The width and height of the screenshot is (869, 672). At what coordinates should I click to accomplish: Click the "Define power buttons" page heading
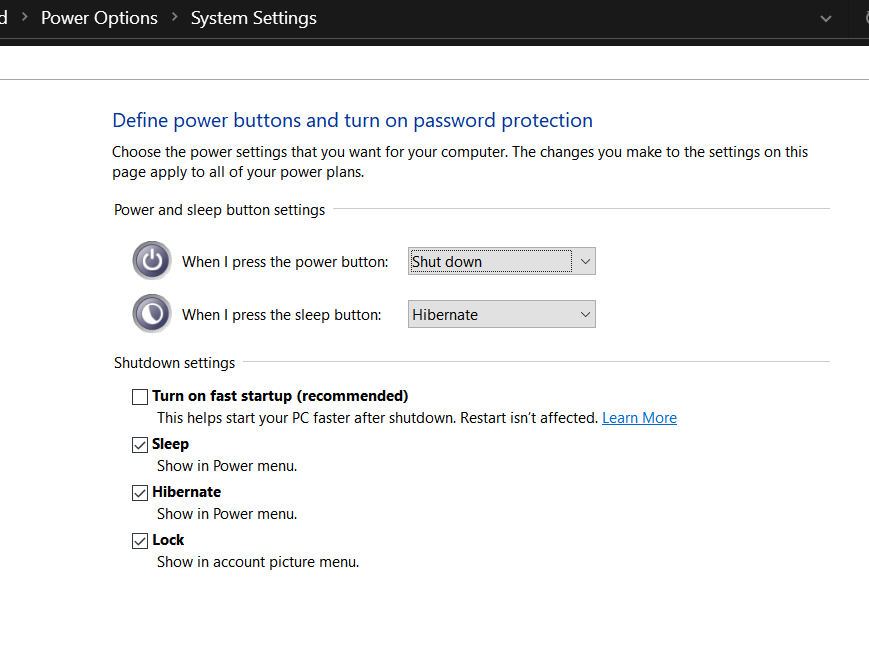click(x=352, y=121)
